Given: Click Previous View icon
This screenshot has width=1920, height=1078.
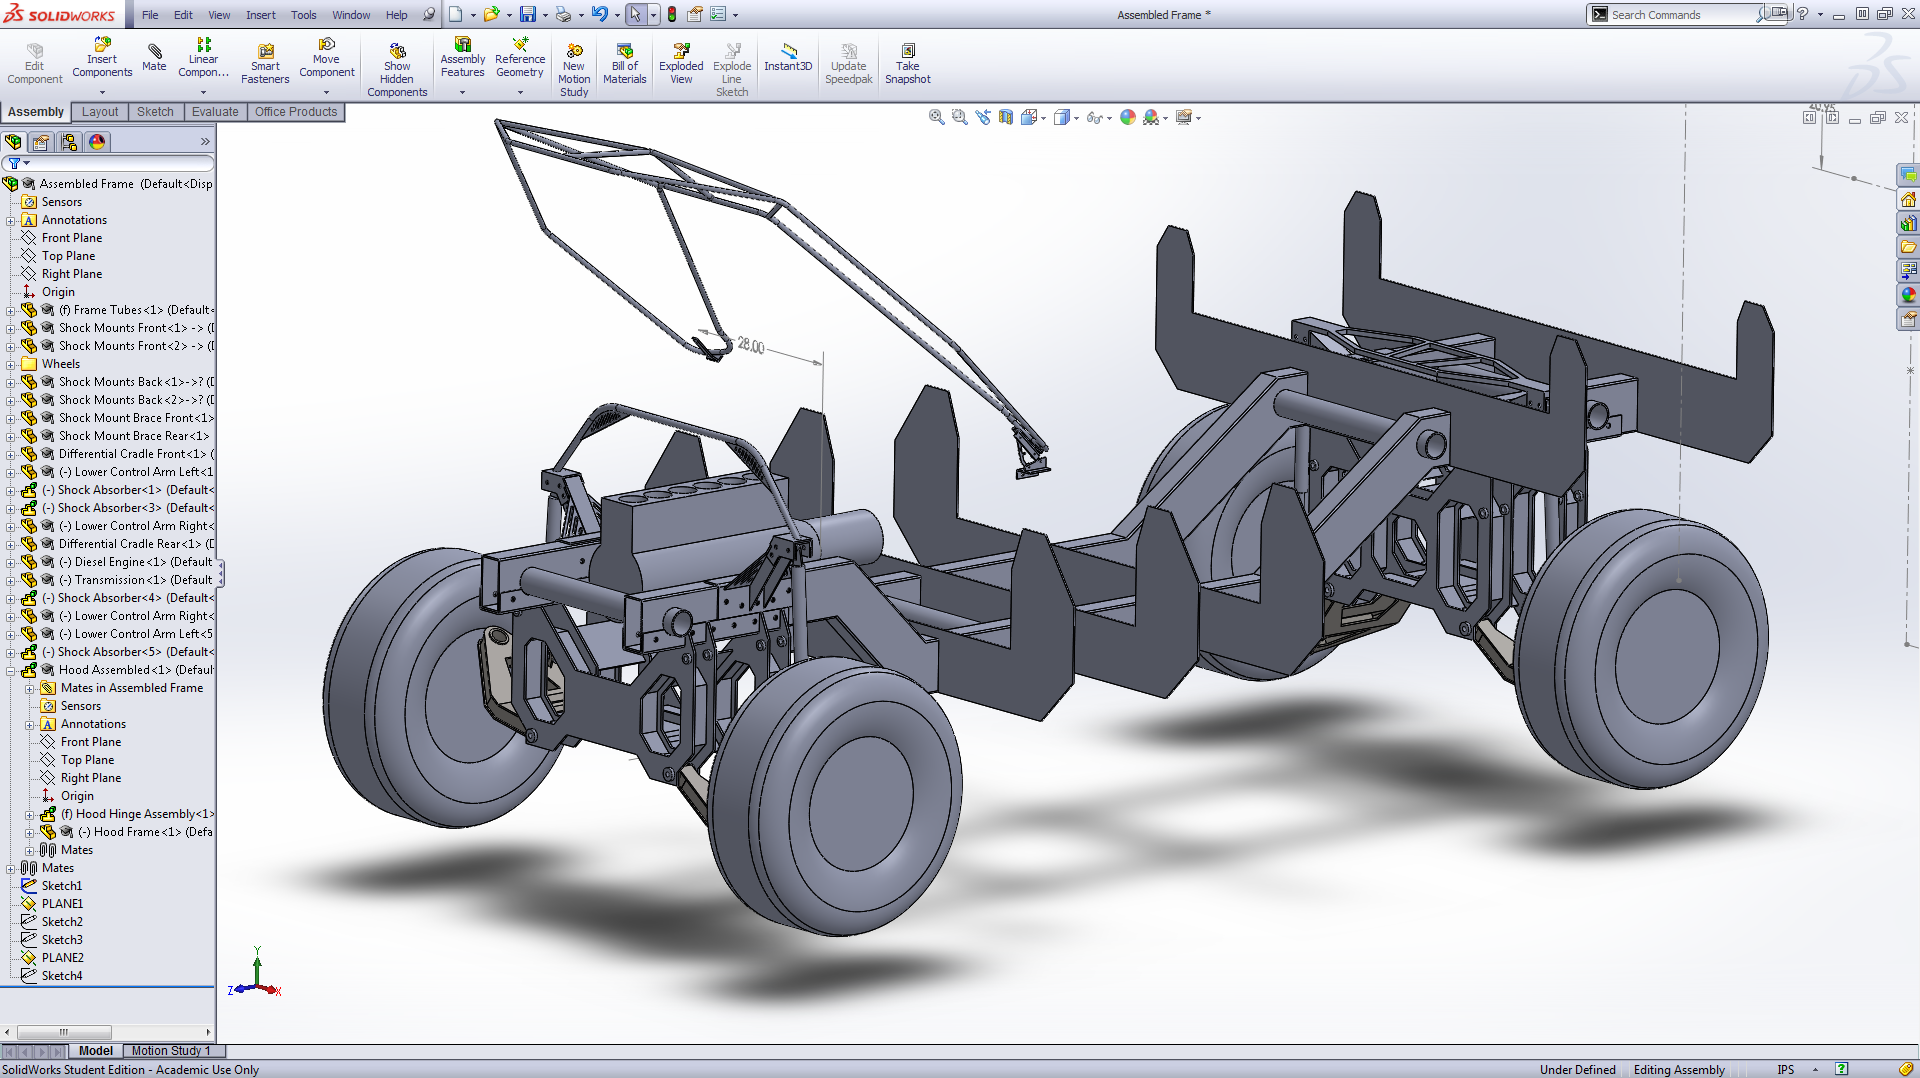Looking at the screenshot, I should pos(983,117).
